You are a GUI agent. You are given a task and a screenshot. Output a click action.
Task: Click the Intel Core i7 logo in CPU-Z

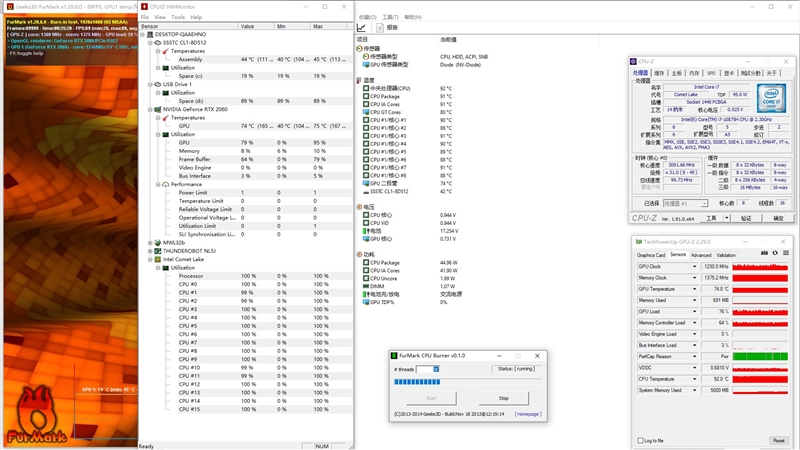[771, 98]
